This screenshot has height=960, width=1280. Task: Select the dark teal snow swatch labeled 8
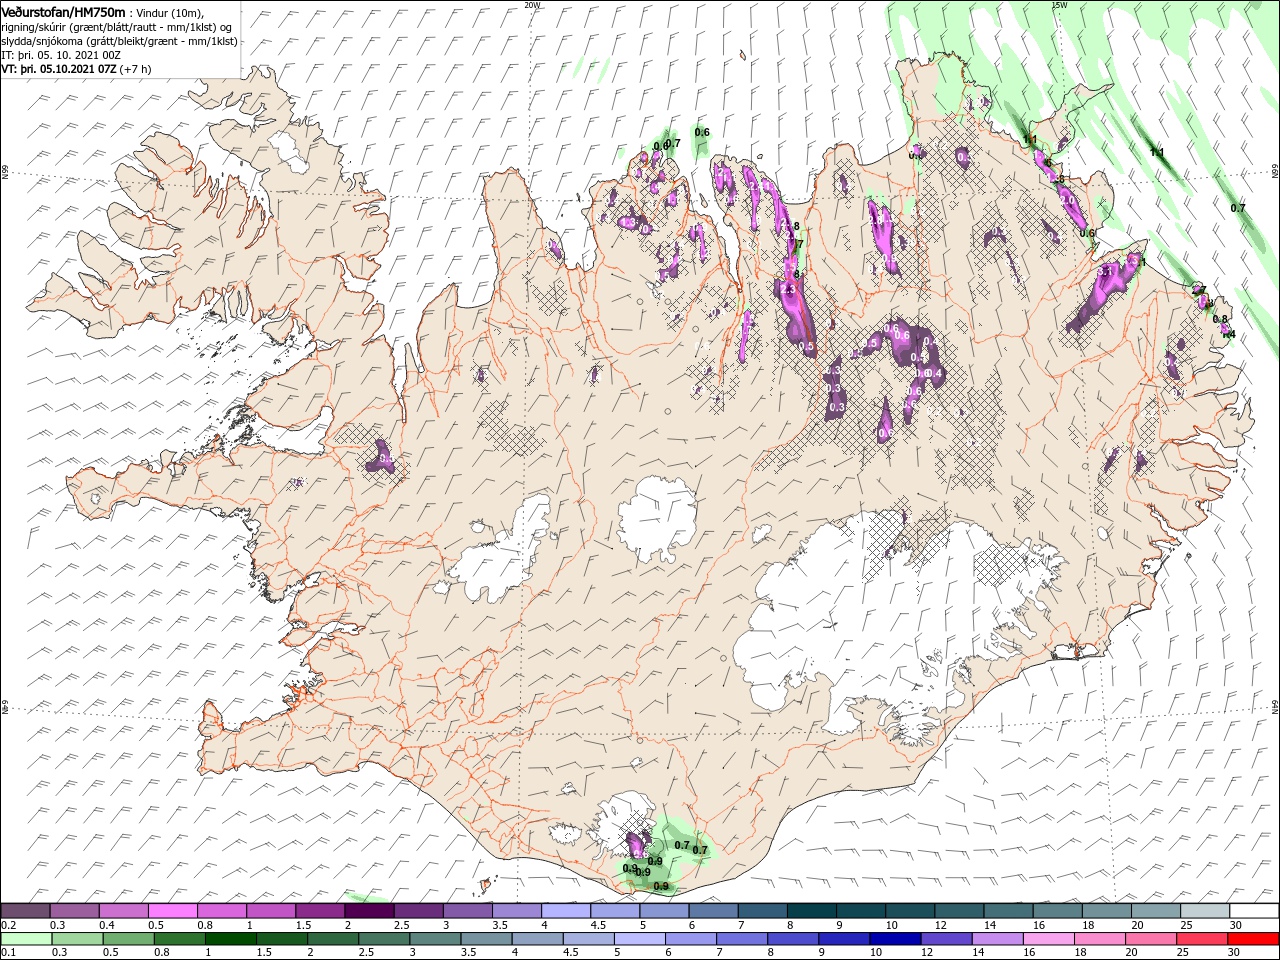pyautogui.click(x=811, y=911)
